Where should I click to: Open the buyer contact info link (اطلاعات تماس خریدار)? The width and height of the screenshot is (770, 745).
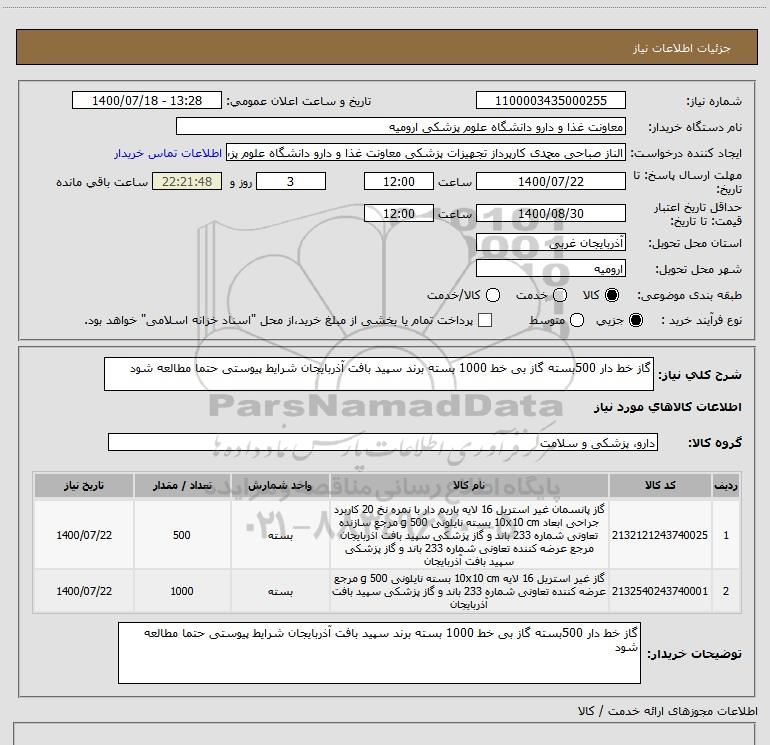[x=168, y=153]
